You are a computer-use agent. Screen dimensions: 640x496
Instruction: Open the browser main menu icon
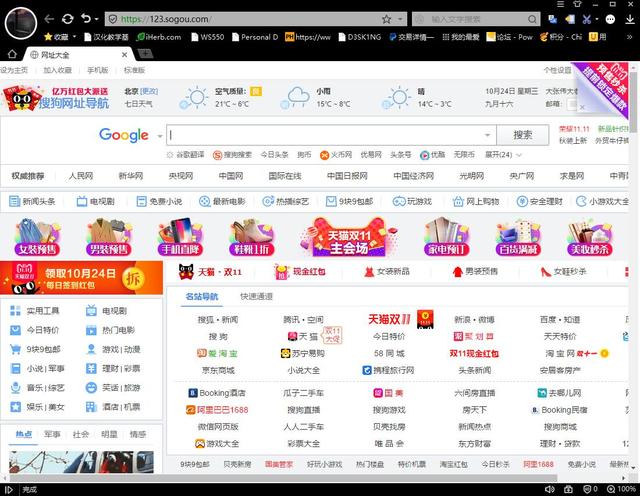pyautogui.click(x=561, y=4)
